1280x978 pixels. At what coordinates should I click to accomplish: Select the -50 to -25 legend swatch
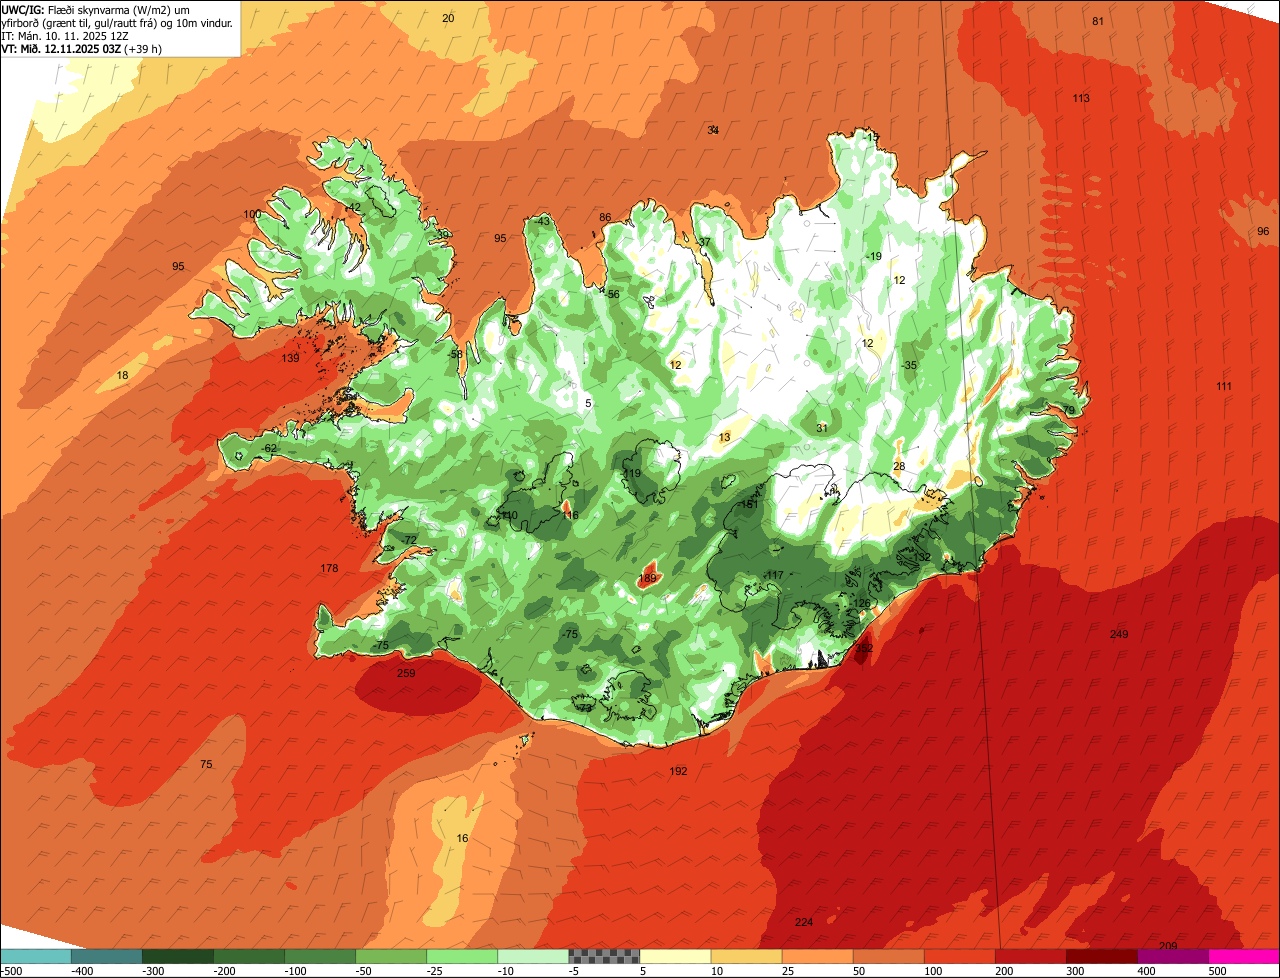pyautogui.click(x=391, y=956)
